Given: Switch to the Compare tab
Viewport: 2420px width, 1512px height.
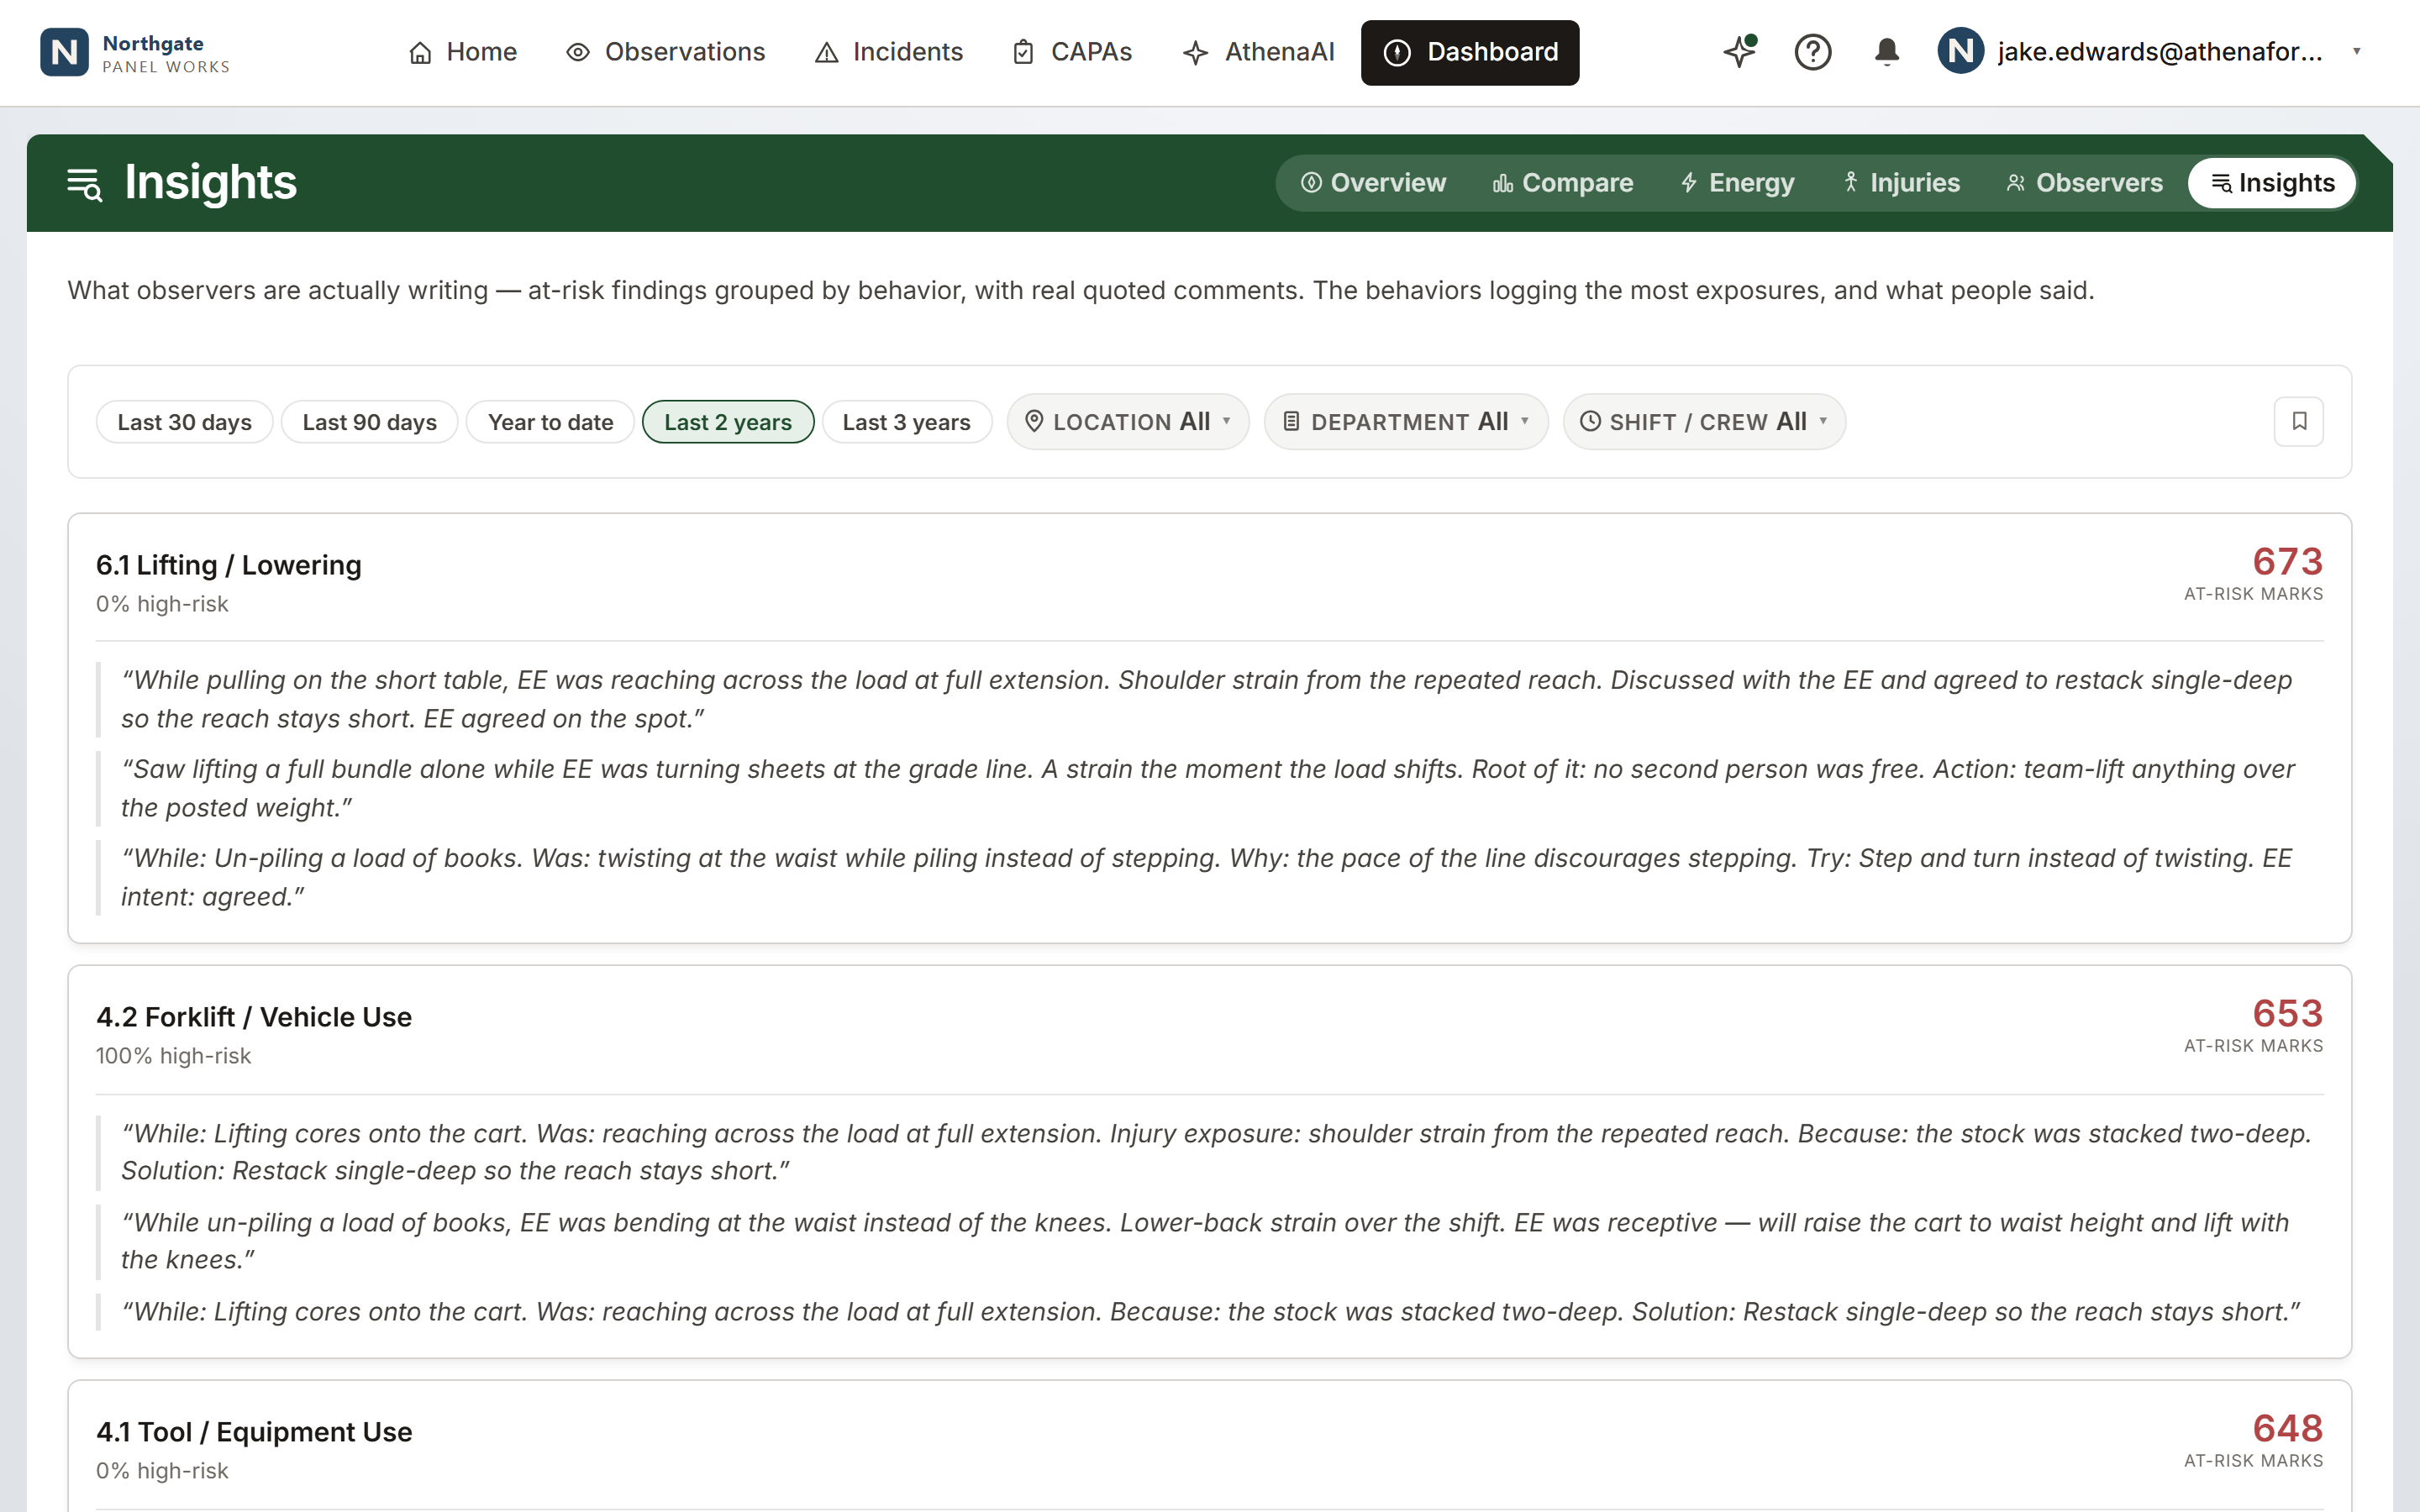Looking at the screenshot, I should [x=1563, y=183].
